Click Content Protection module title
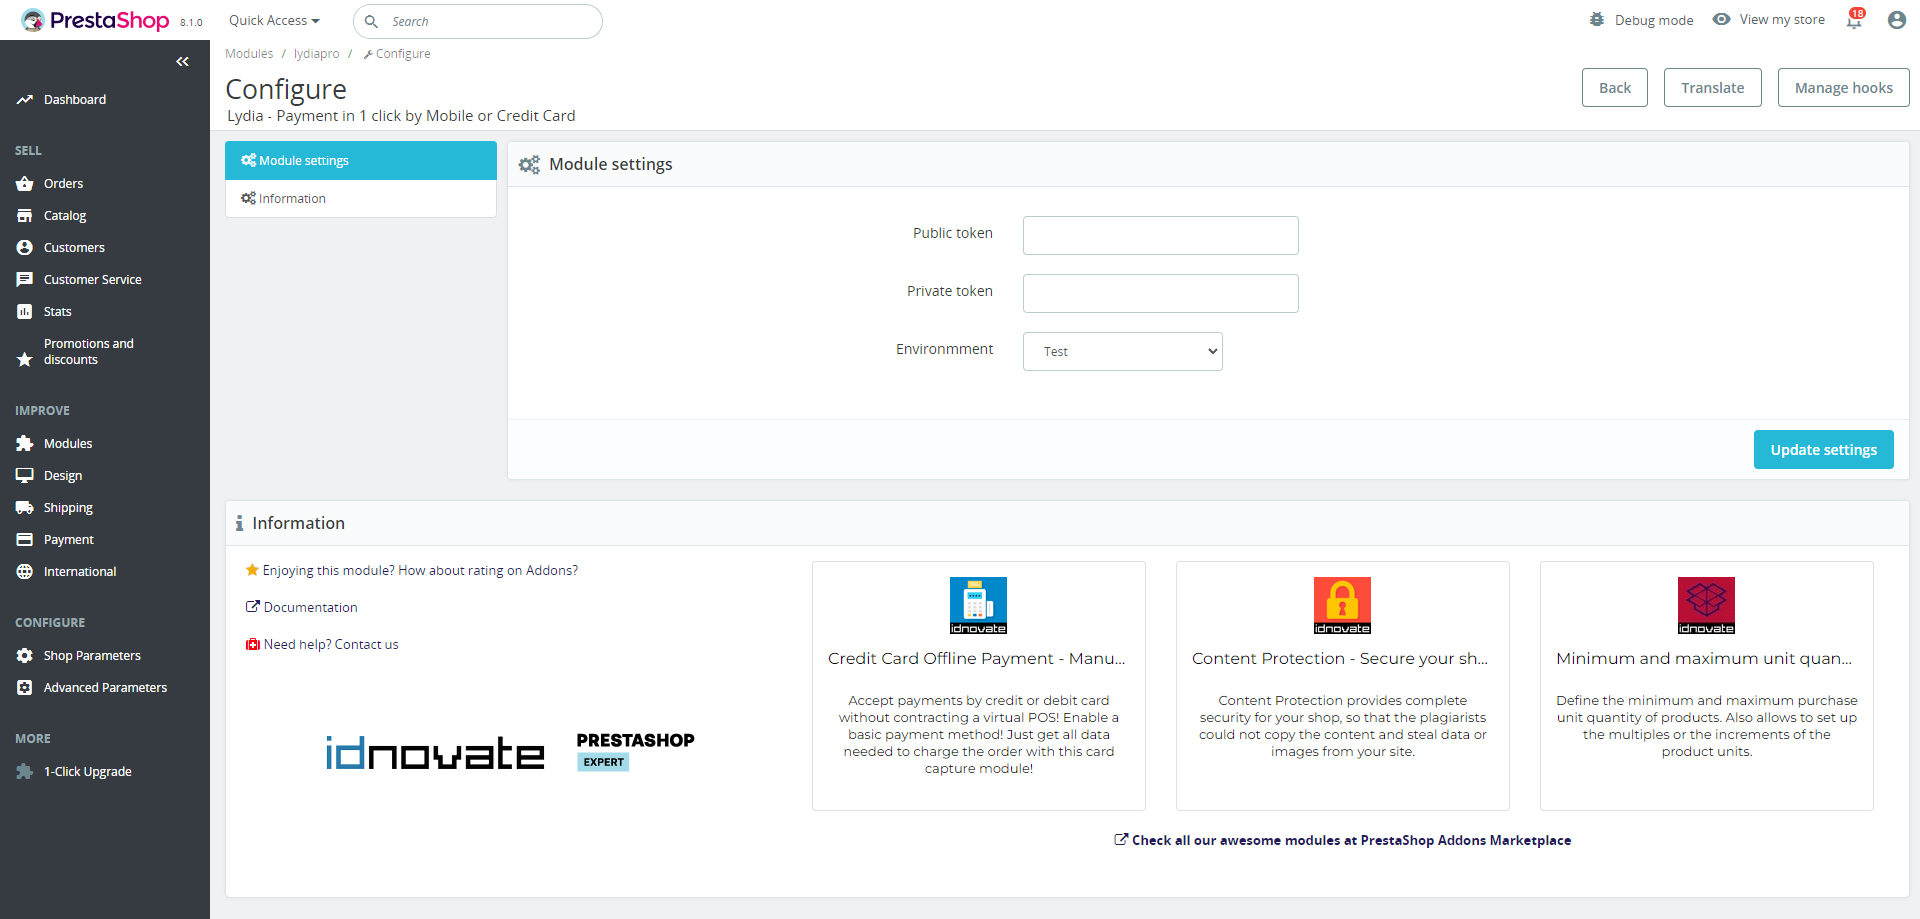1920x919 pixels. (x=1340, y=659)
